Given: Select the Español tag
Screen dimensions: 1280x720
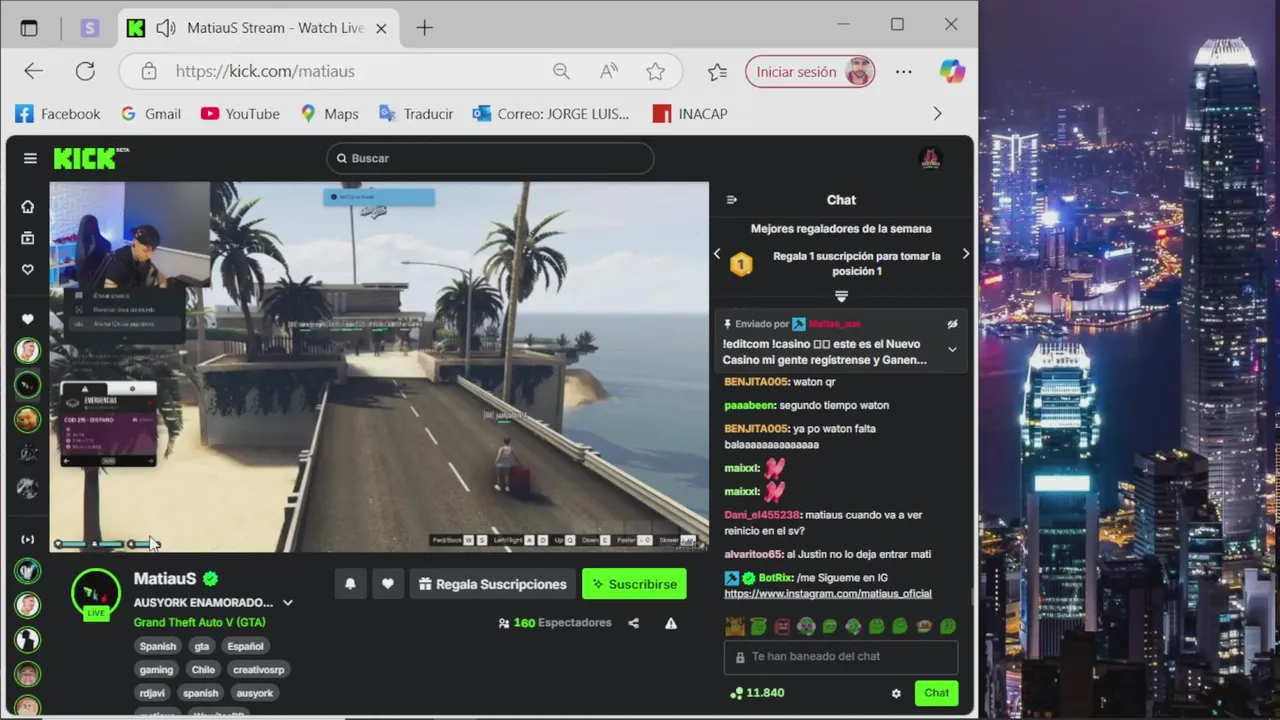Looking at the screenshot, I should pyautogui.click(x=245, y=646).
